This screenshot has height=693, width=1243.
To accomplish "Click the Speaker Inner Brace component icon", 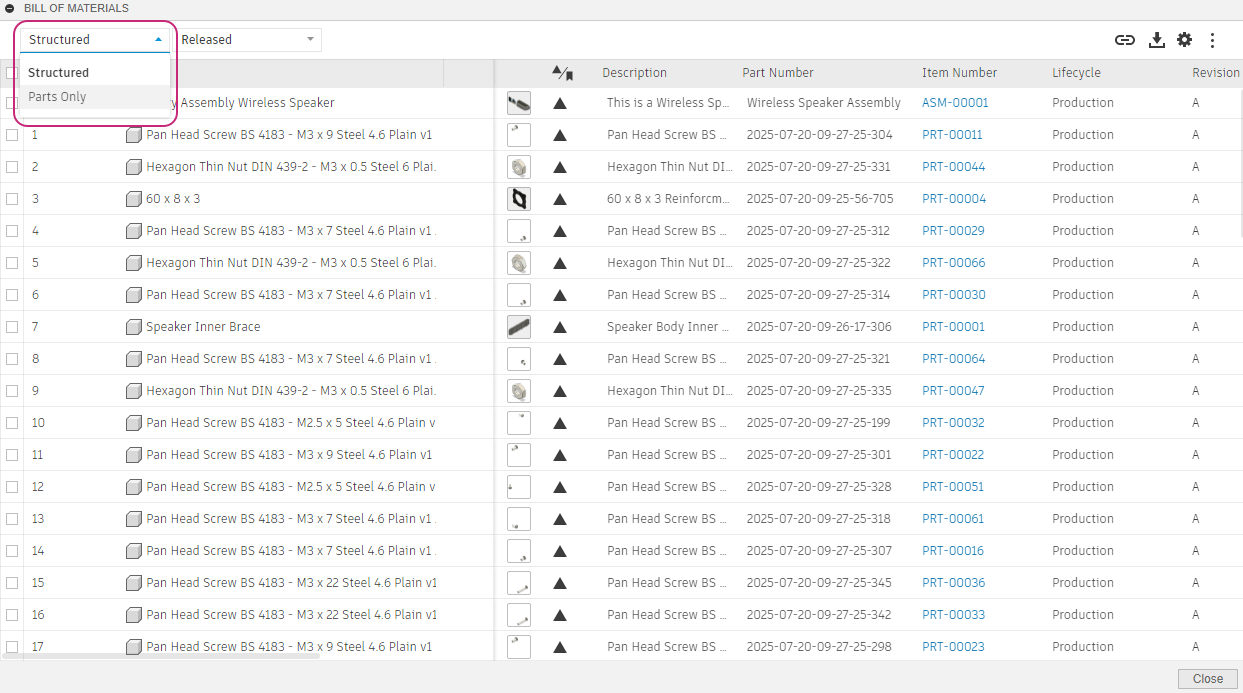I will click(x=134, y=327).
